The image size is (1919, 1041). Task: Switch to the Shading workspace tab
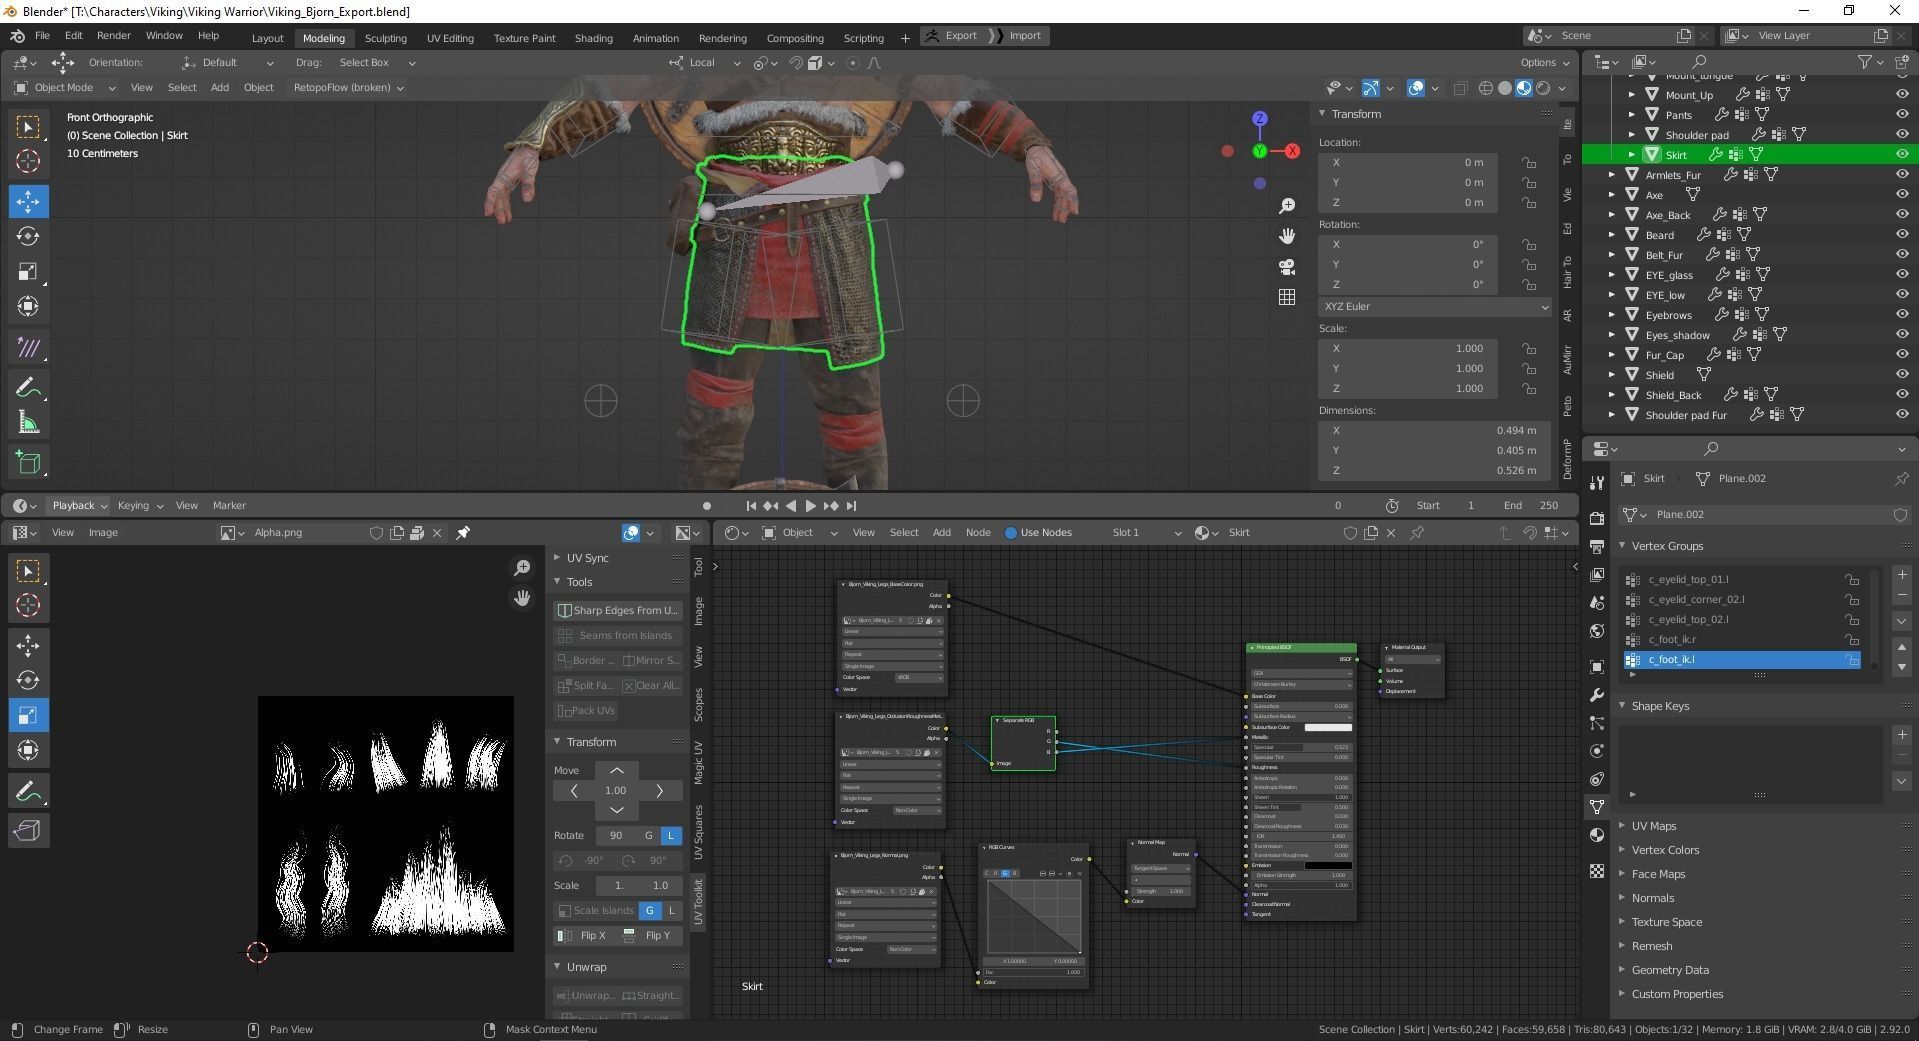tap(593, 38)
